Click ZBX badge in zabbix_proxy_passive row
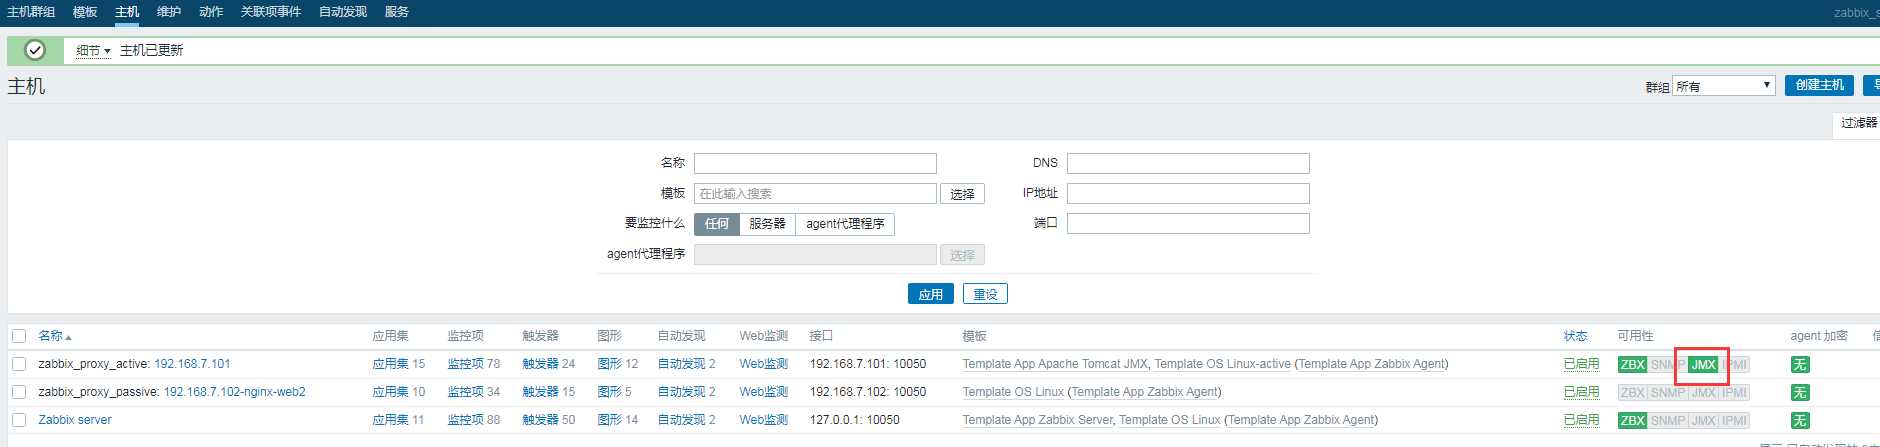Image resolution: width=1880 pixels, height=447 pixels. [x=1632, y=392]
